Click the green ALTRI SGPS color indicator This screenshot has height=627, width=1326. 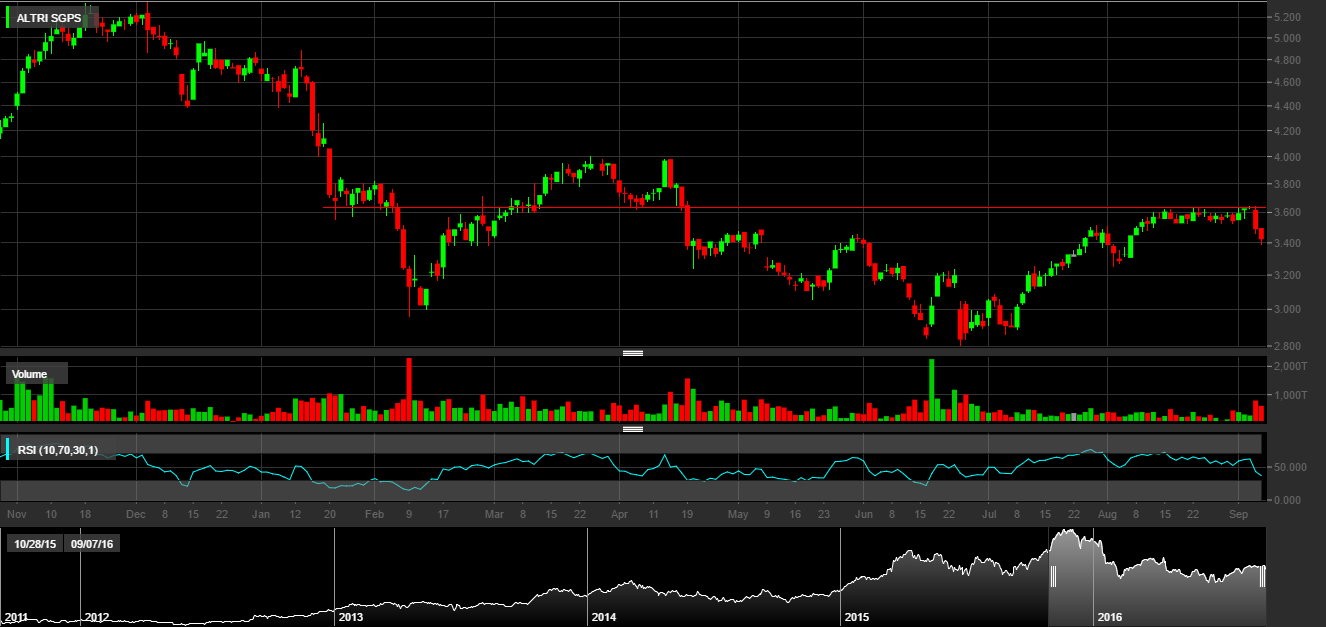(x=8, y=19)
